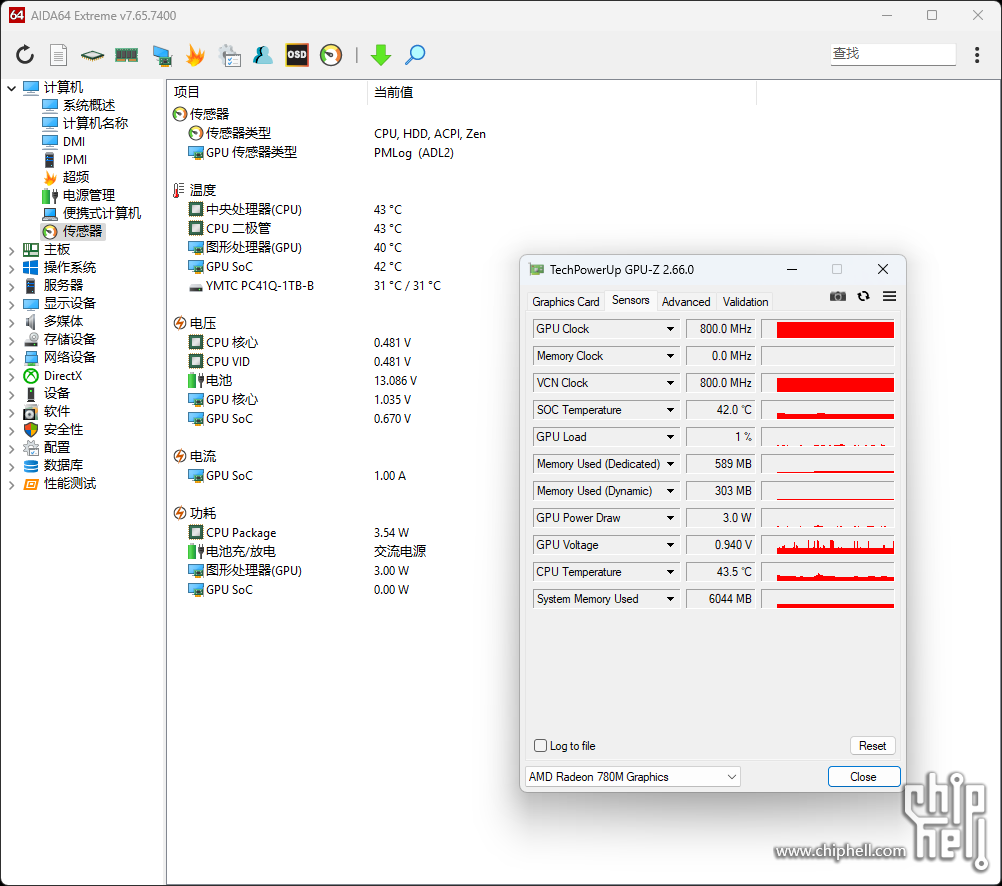Enable Log to file checkbox
The image size is (1002, 886).
click(x=541, y=745)
